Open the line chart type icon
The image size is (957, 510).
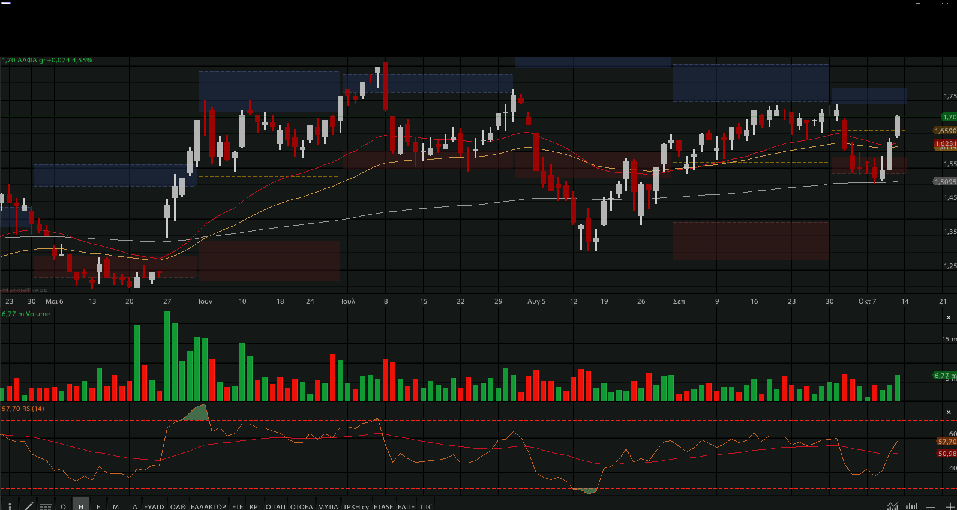(893, 506)
